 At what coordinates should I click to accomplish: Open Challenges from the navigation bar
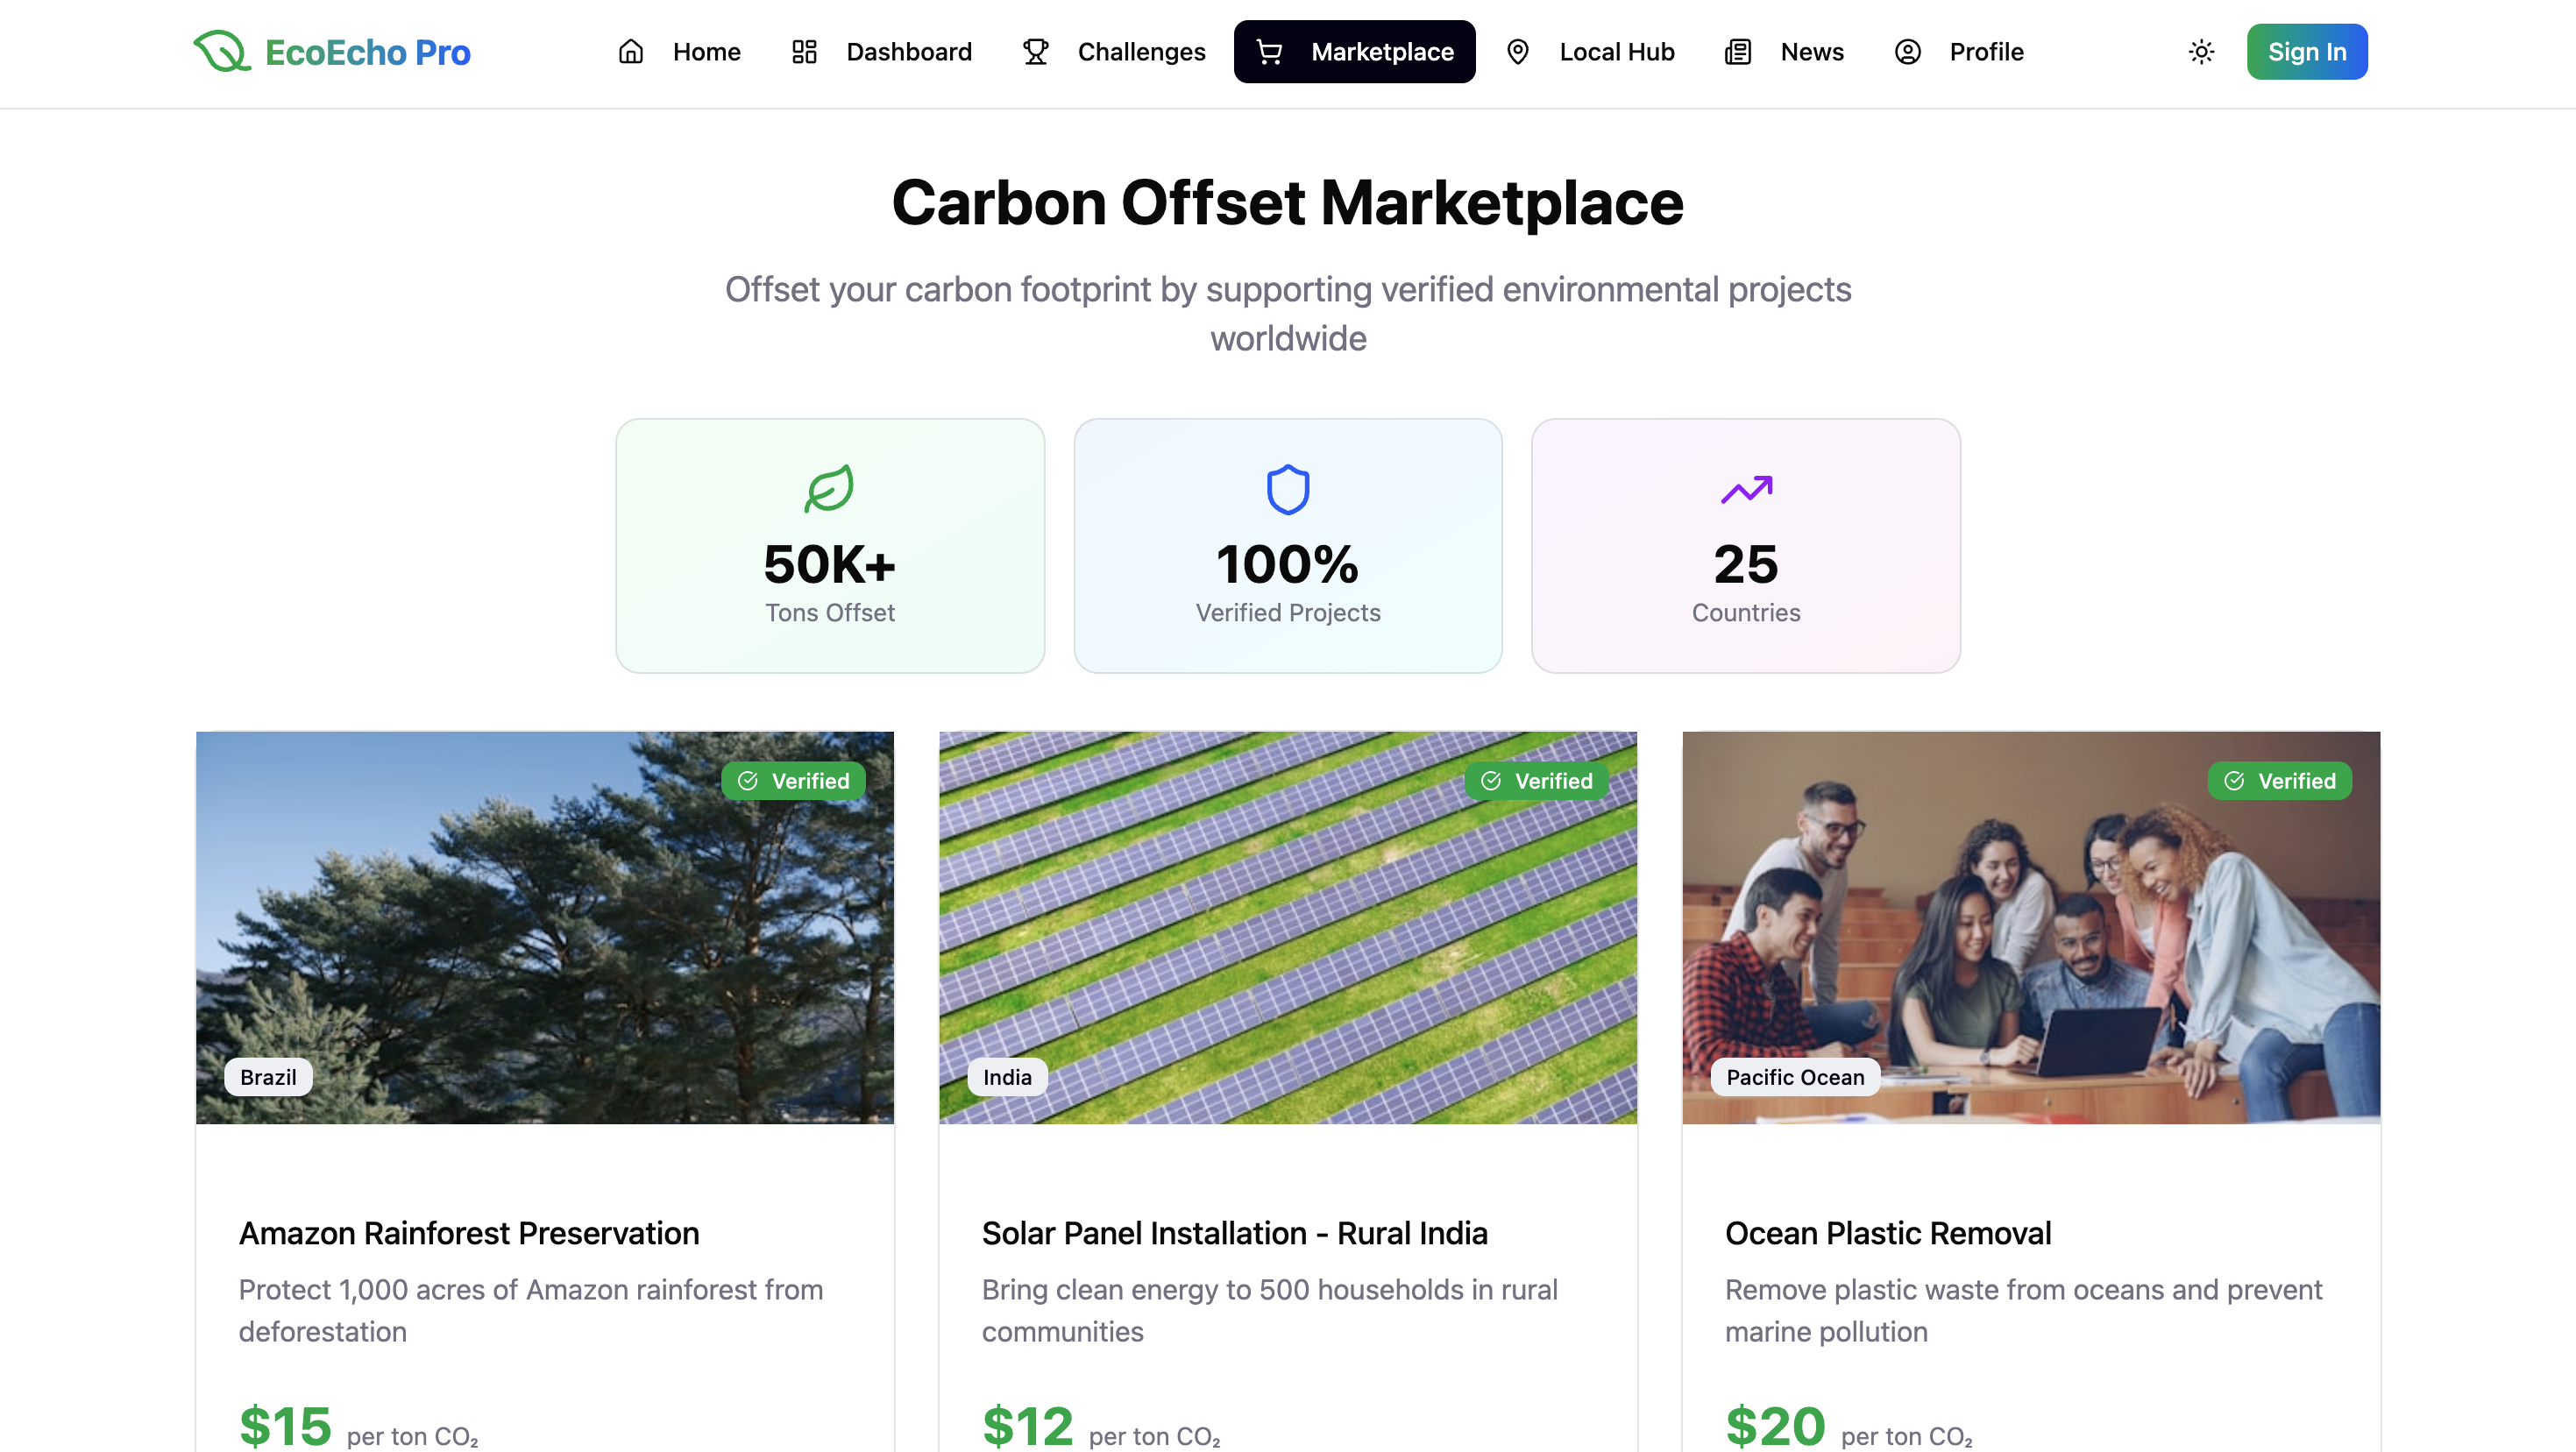click(x=1113, y=52)
